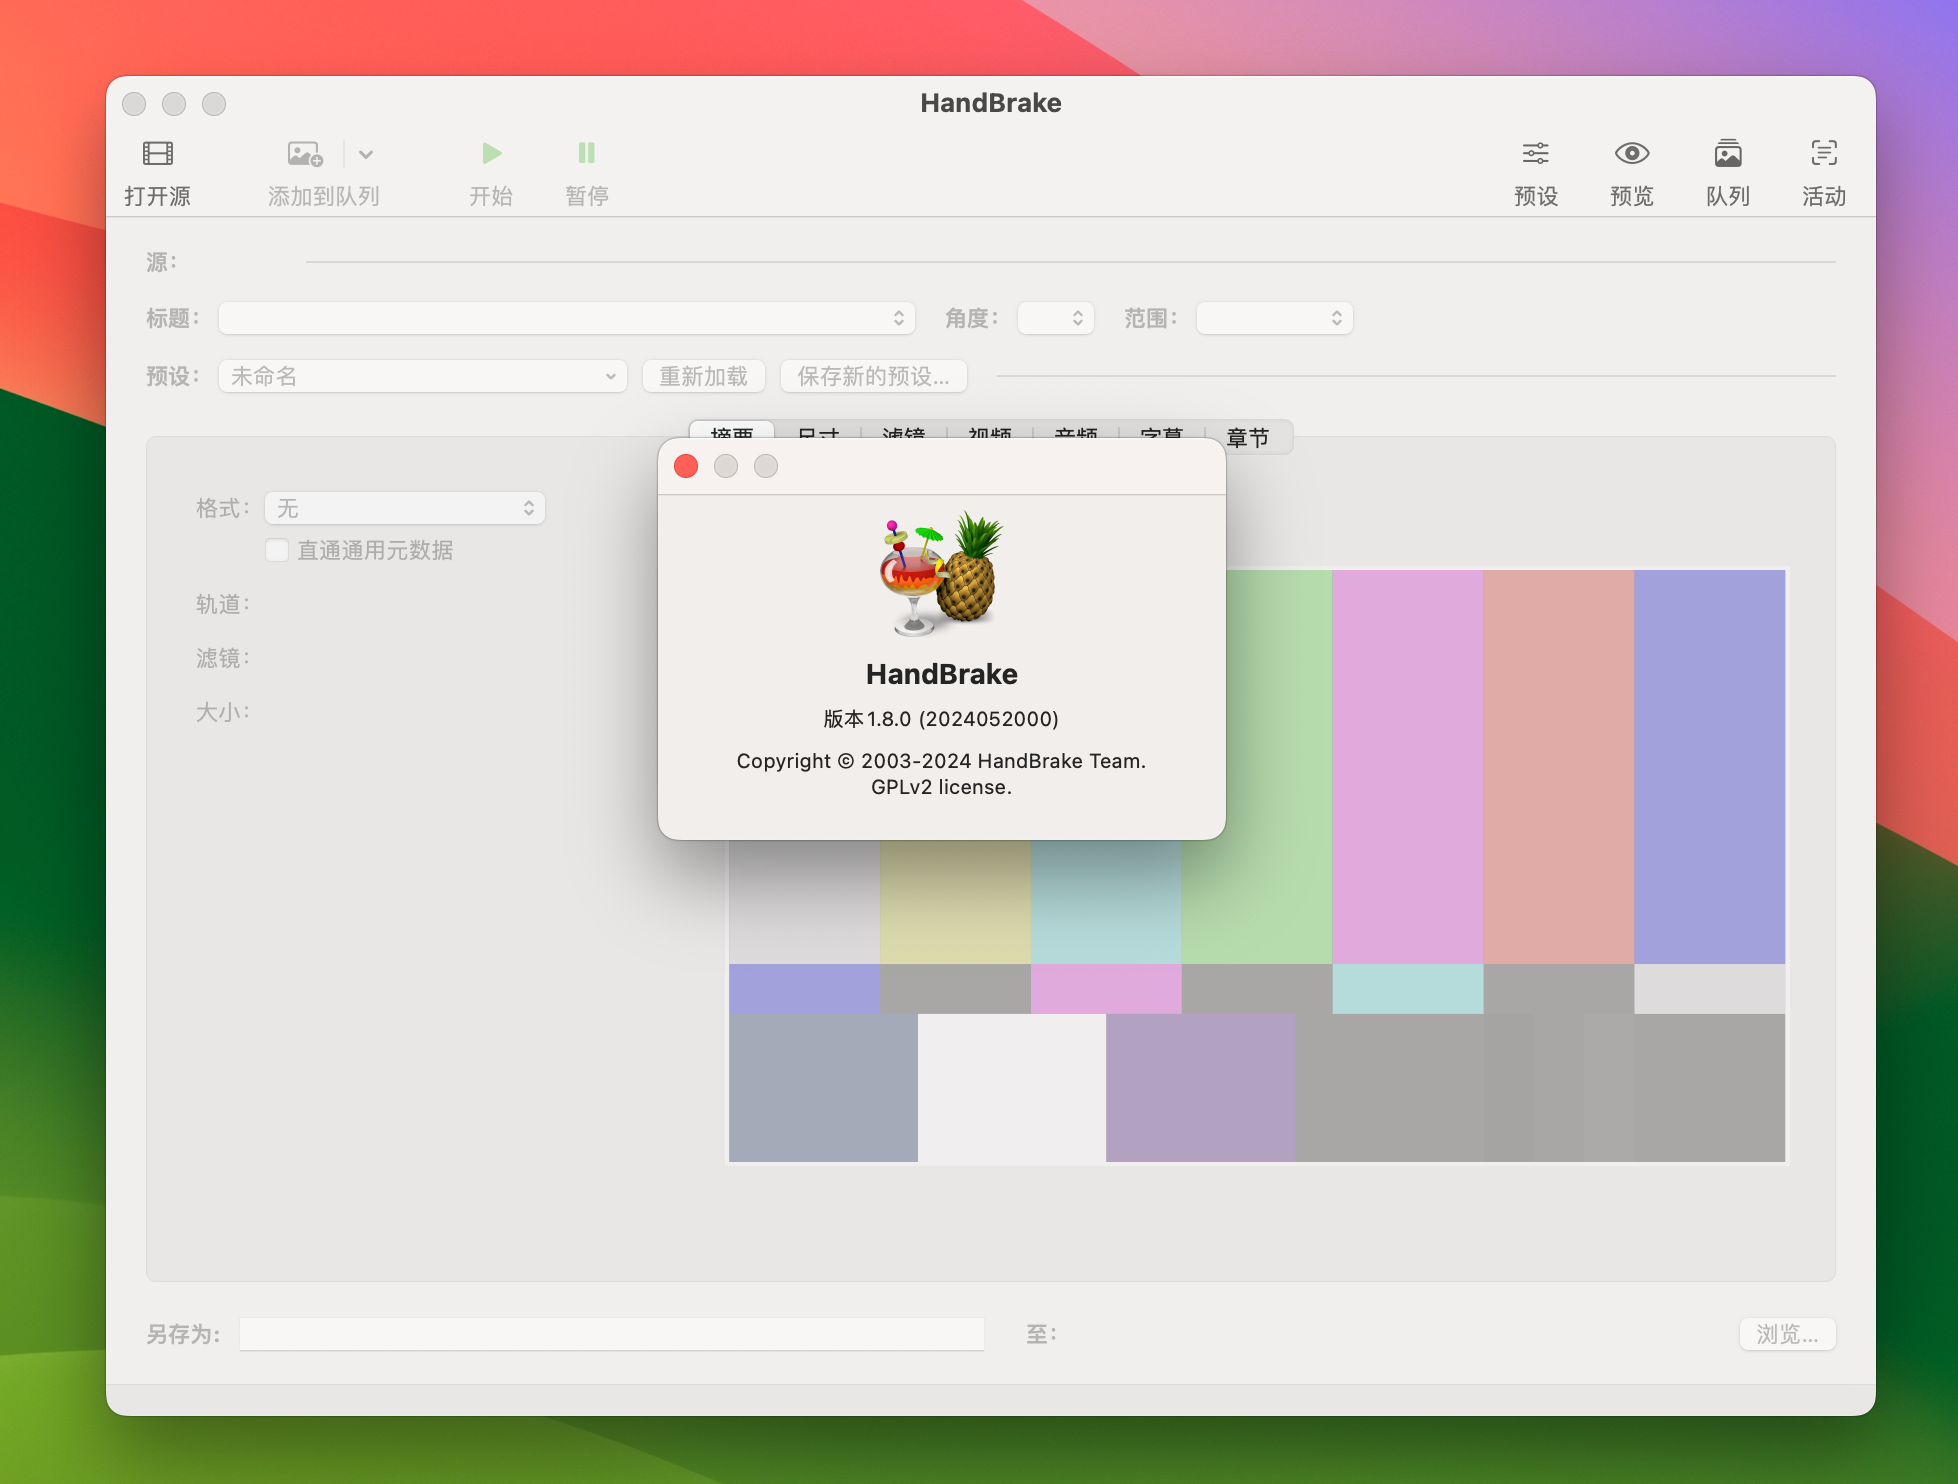Screen dimensions: 1958x1484
Task: Click the Copyright 2003-2024 HandBrake Team text
Action: coord(941,761)
